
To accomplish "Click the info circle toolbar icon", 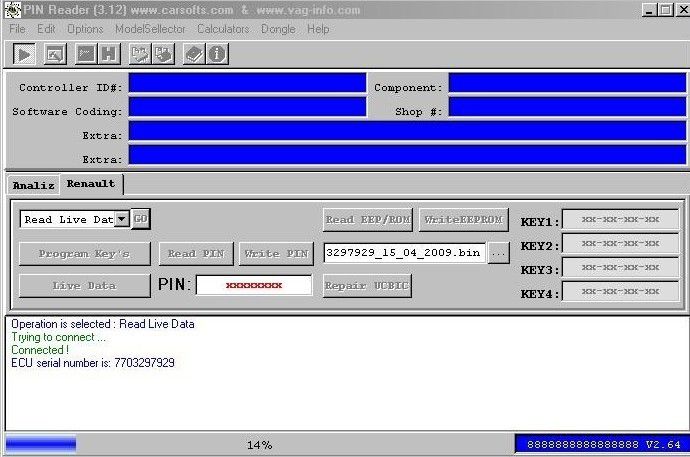I will coord(216,53).
